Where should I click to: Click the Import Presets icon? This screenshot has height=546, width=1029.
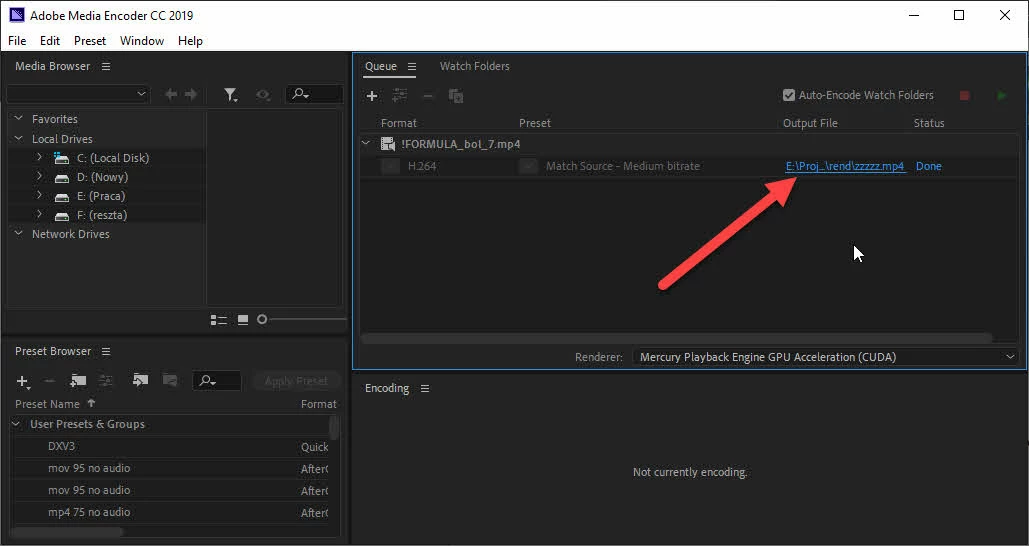click(x=140, y=381)
